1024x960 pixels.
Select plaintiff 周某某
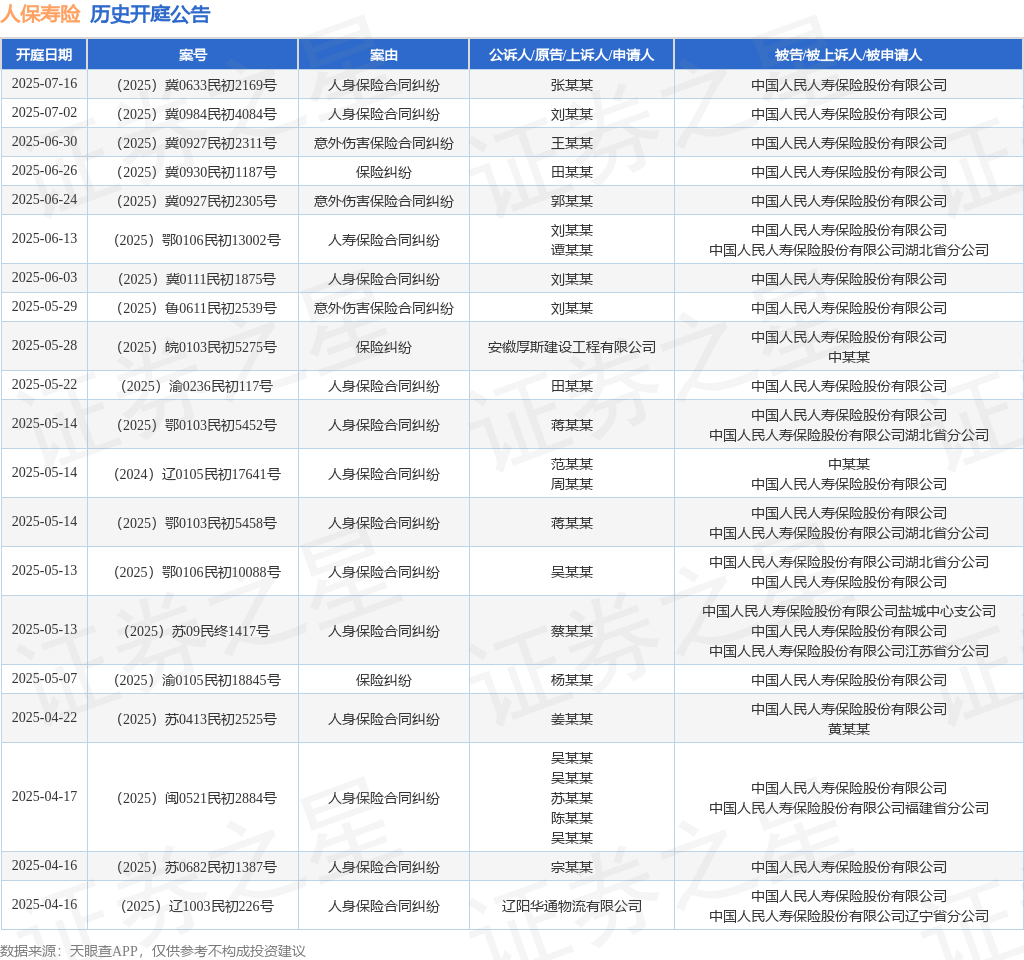point(571,484)
